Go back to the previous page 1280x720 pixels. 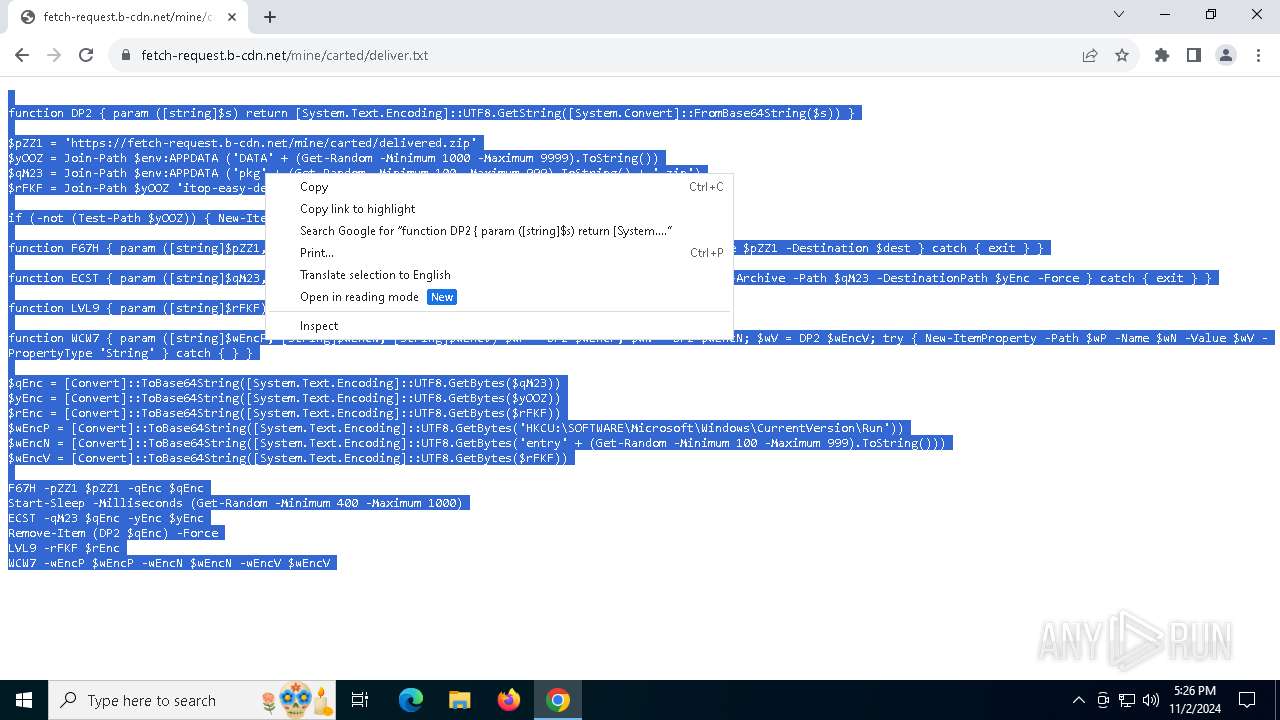tap(23, 55)
